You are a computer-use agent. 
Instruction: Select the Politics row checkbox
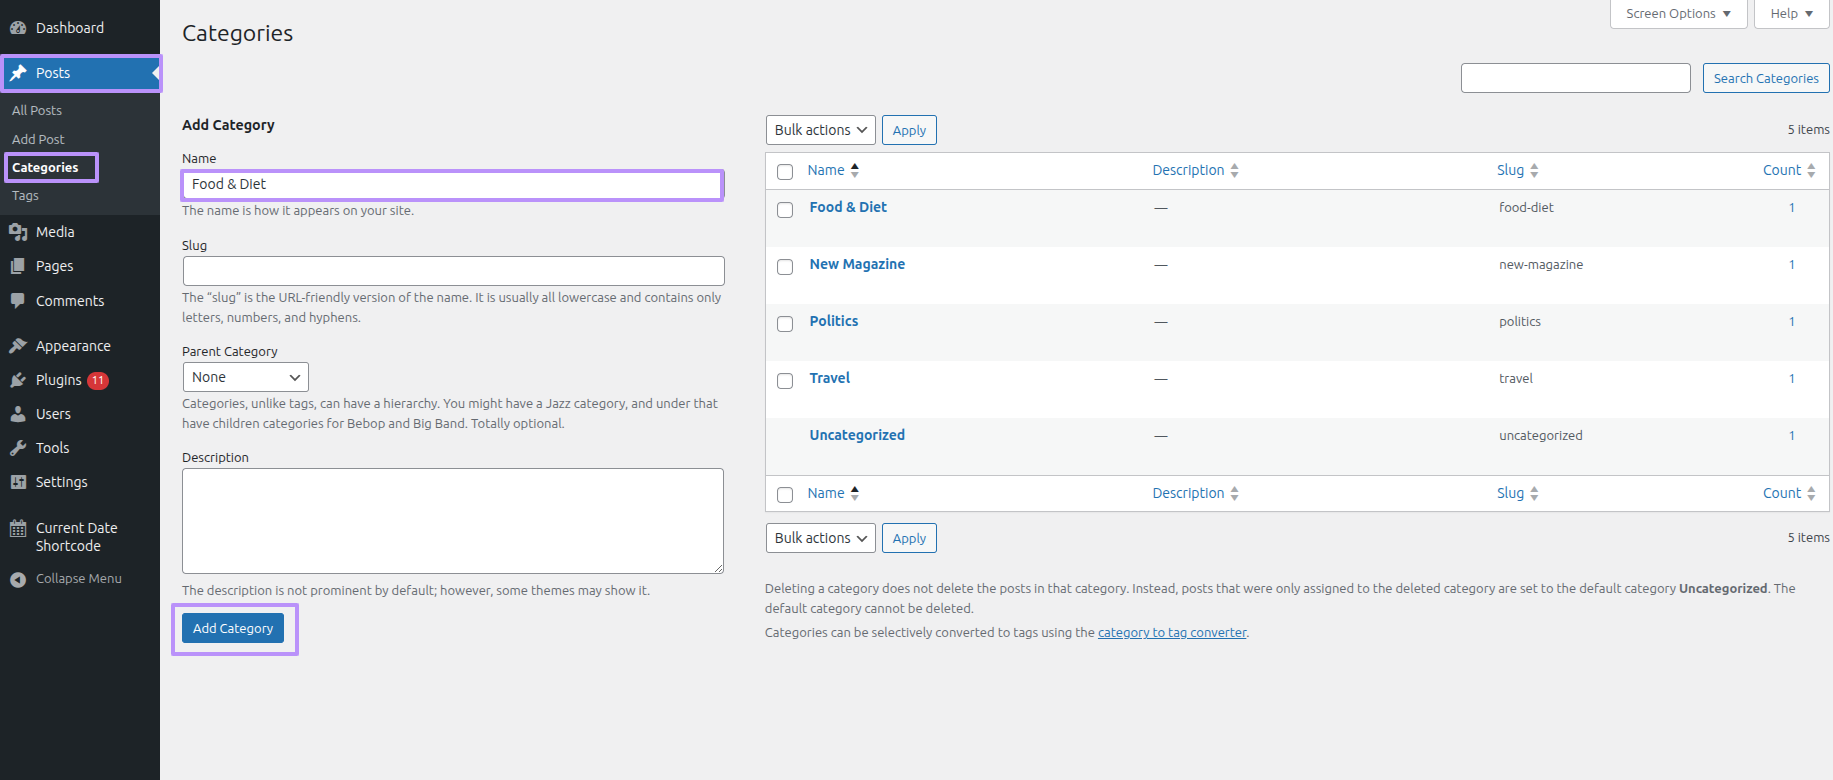[785, 324]
